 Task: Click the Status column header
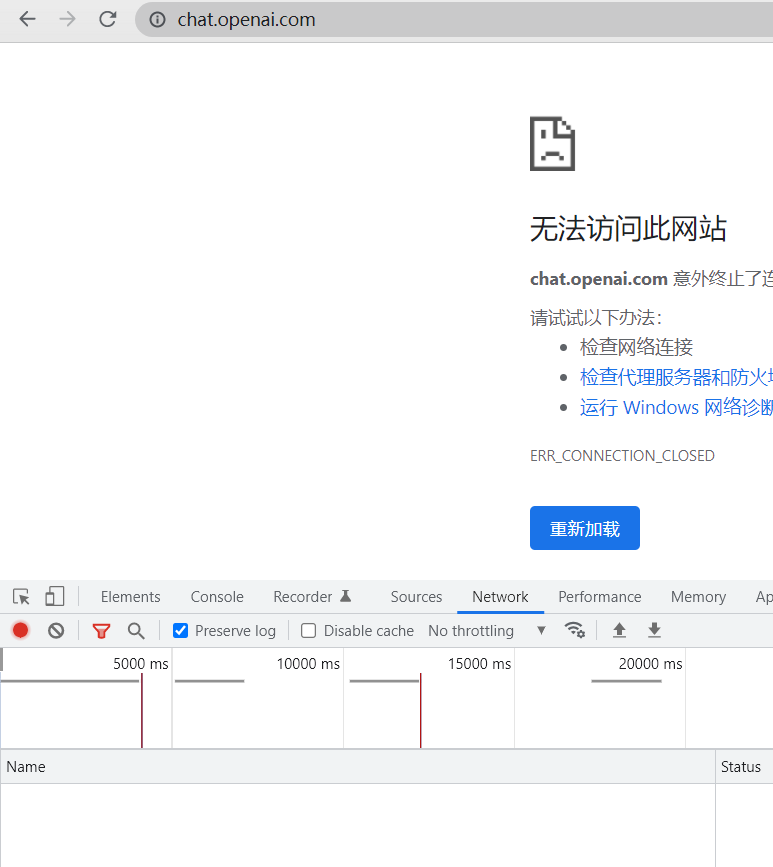tap(744, 767)
